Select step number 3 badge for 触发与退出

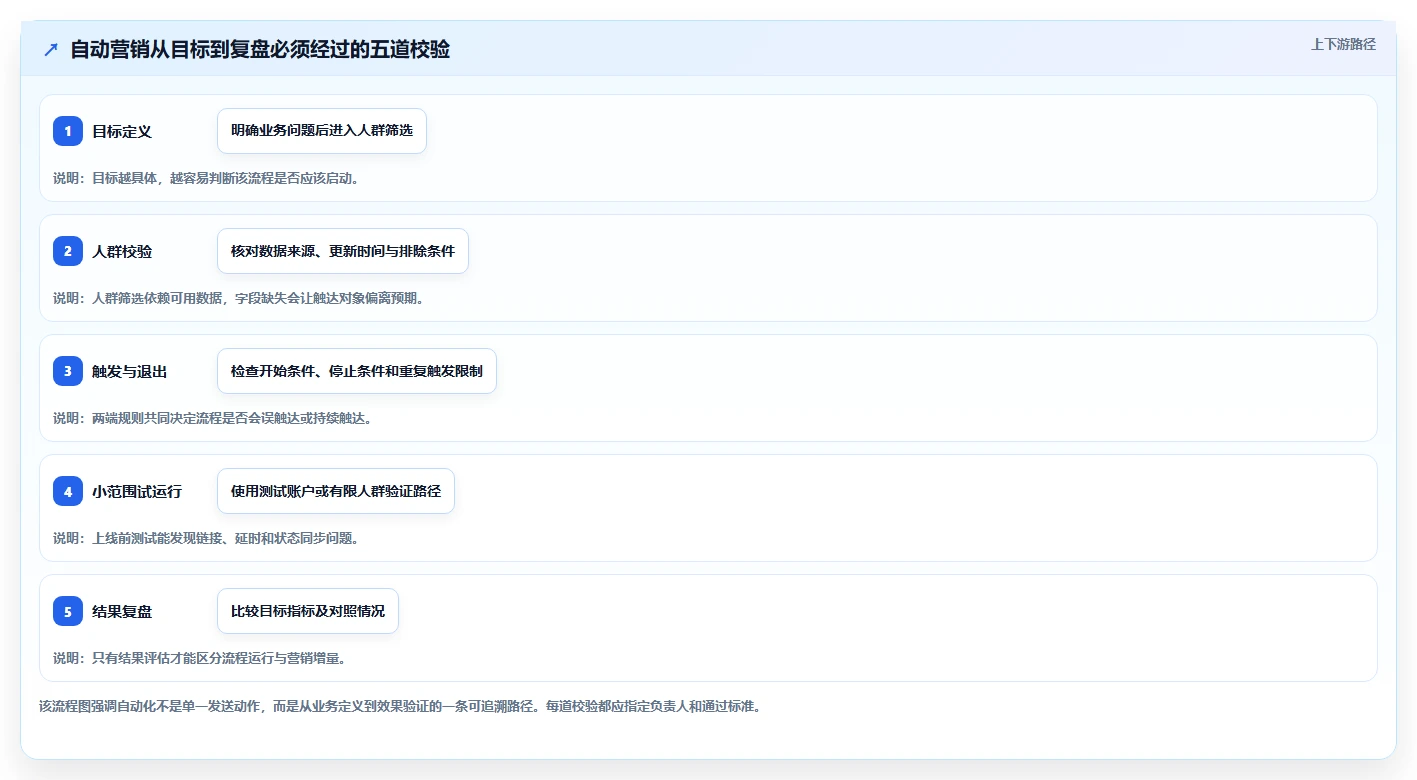[68, 371]
